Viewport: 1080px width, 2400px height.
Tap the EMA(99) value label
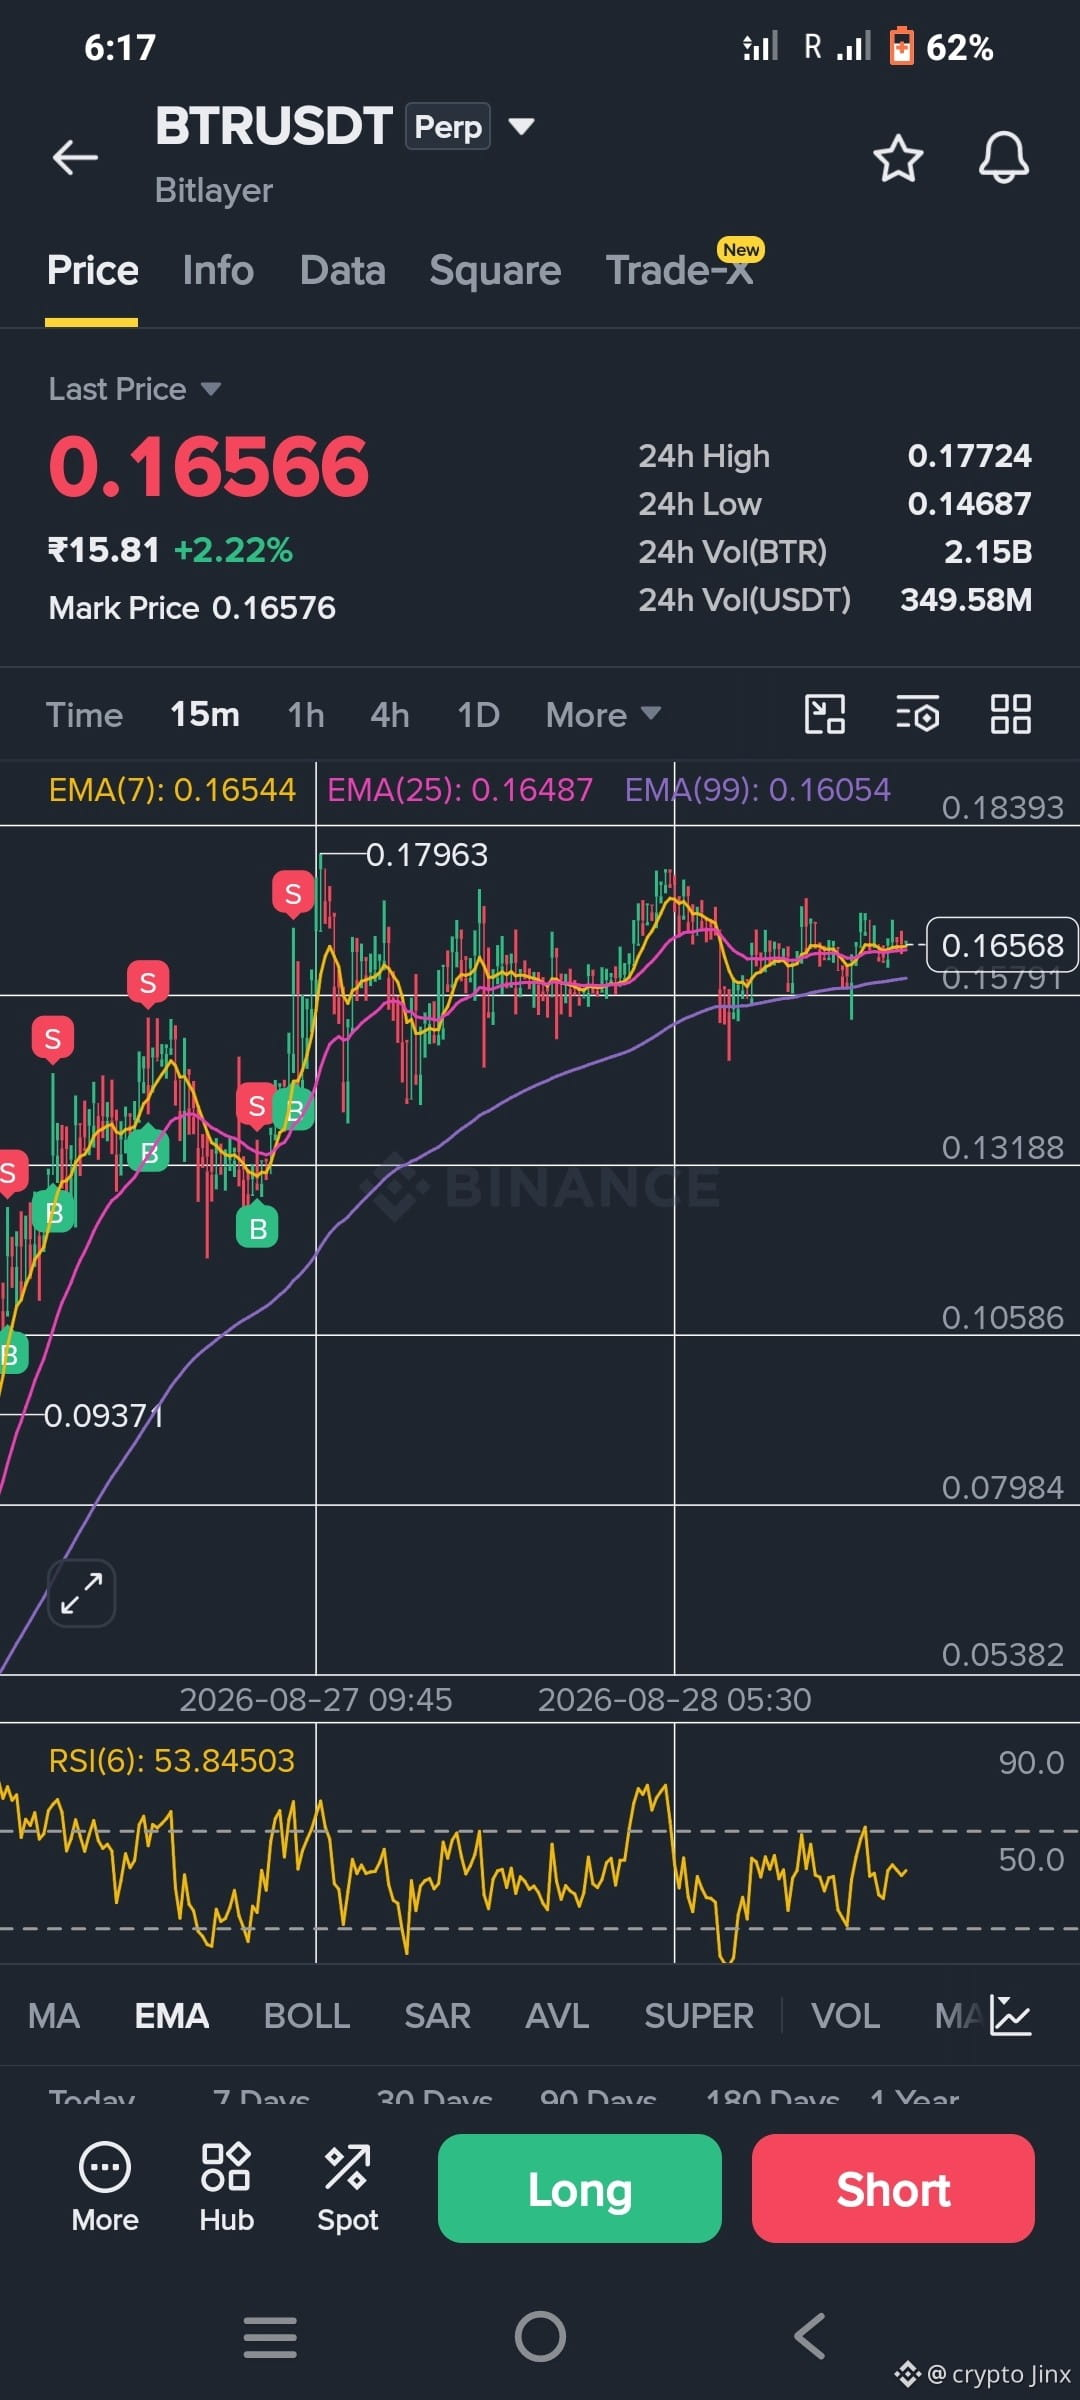click(757, 790)
